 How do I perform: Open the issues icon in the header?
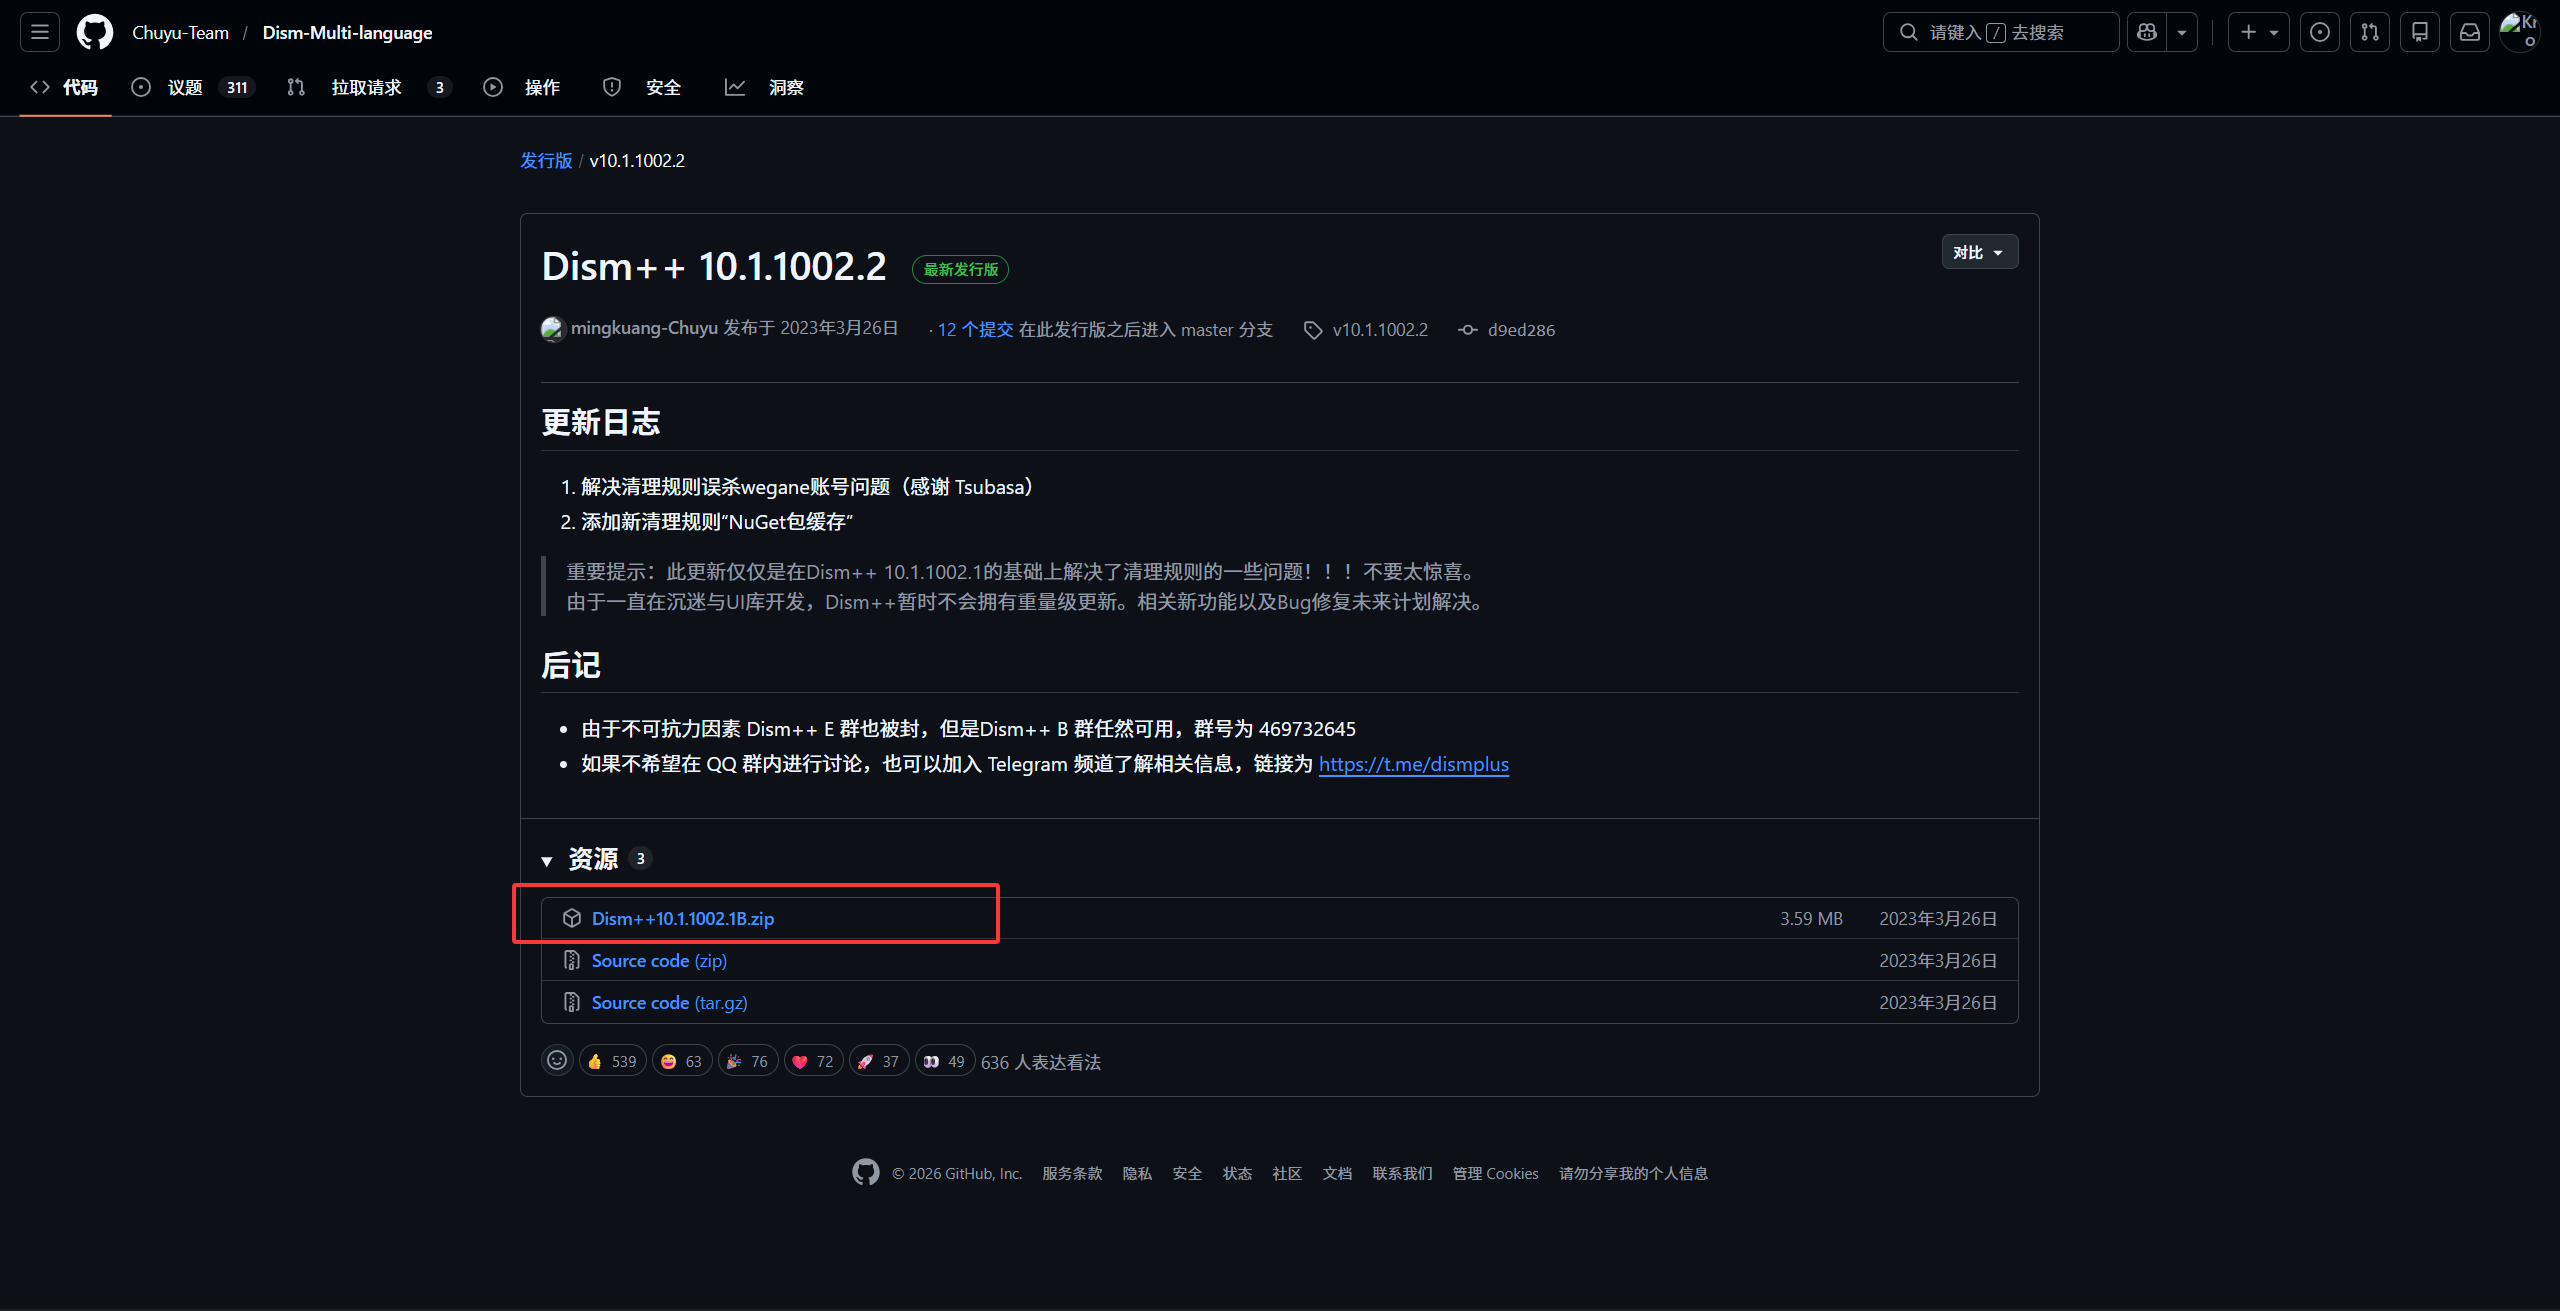(2319, 32)
